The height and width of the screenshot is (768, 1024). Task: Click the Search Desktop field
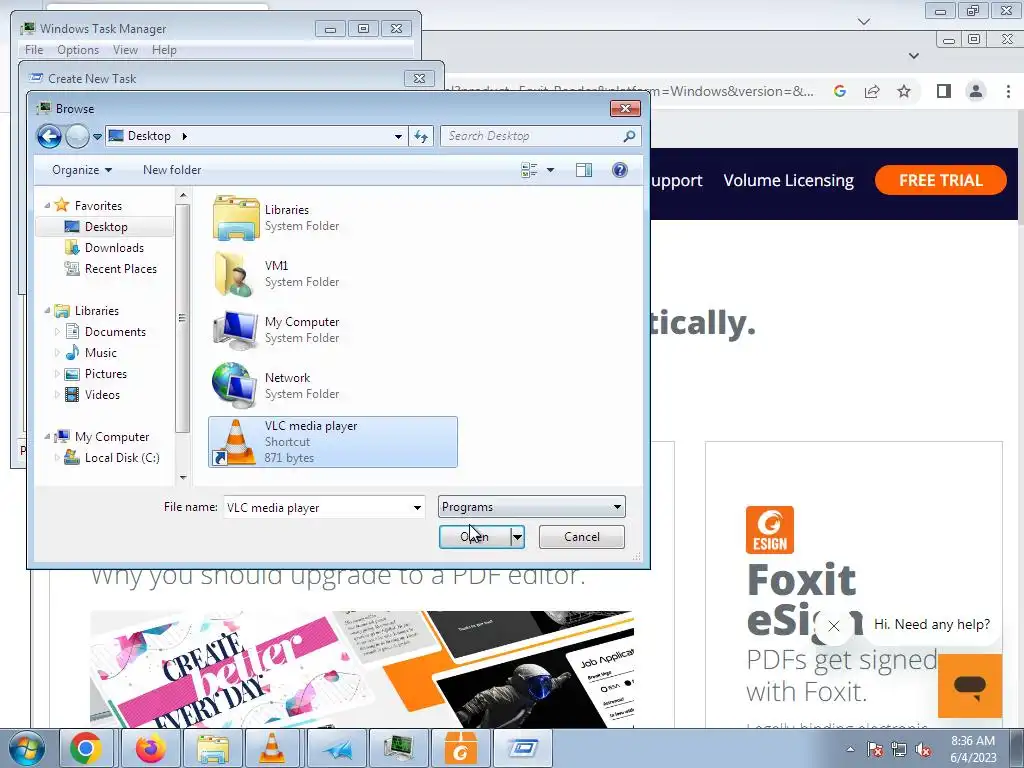[x=541, y=136]
